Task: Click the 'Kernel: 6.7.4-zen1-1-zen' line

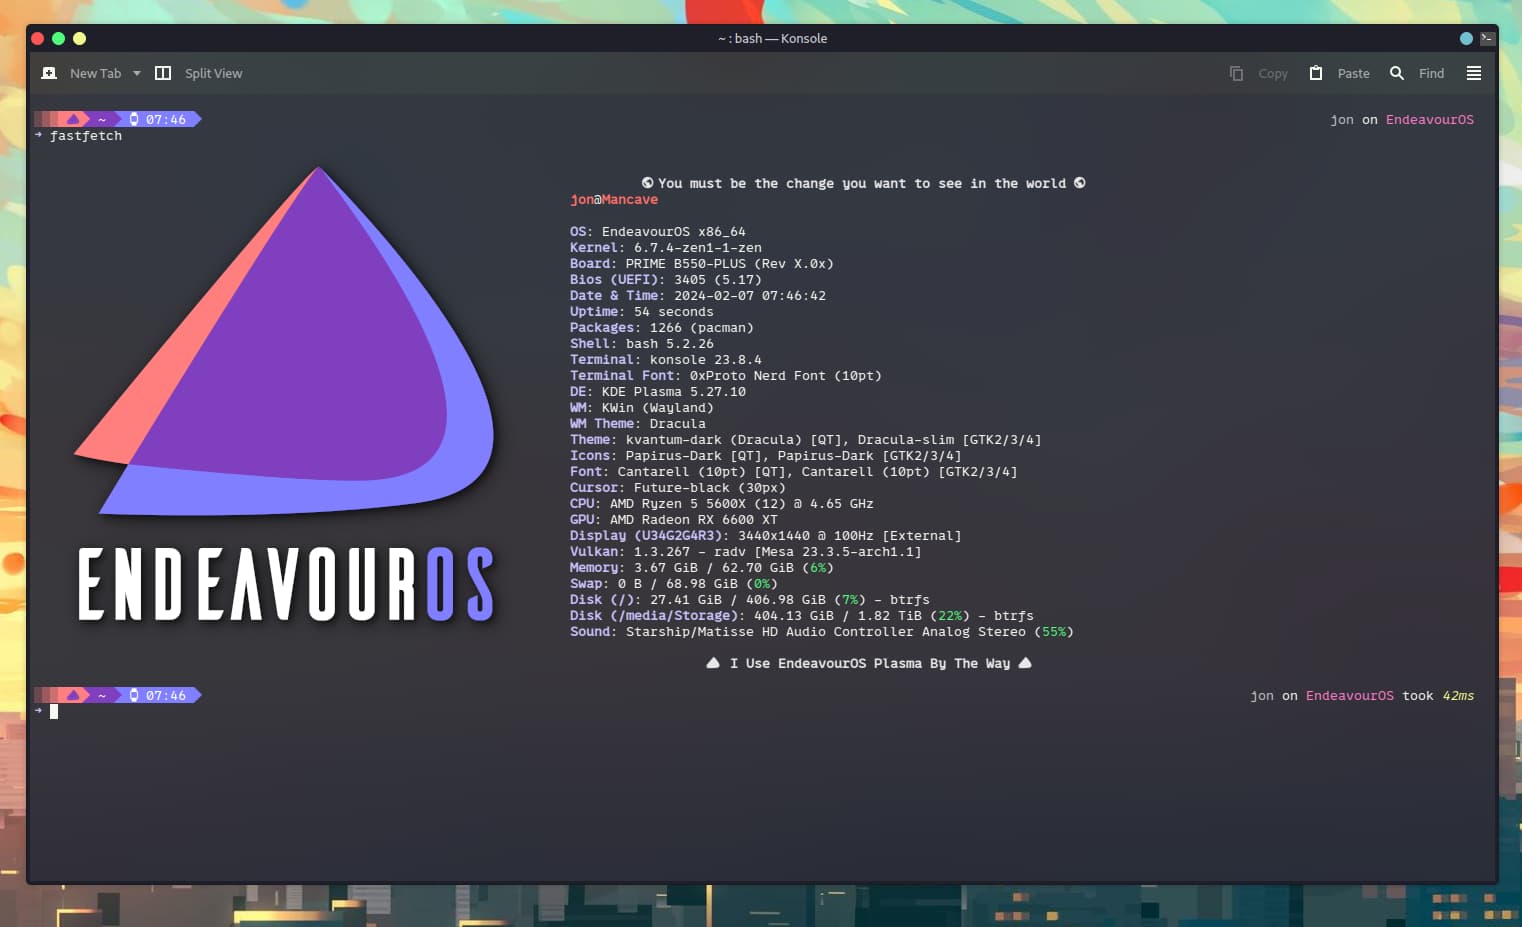Action: (x=666, y=248)
